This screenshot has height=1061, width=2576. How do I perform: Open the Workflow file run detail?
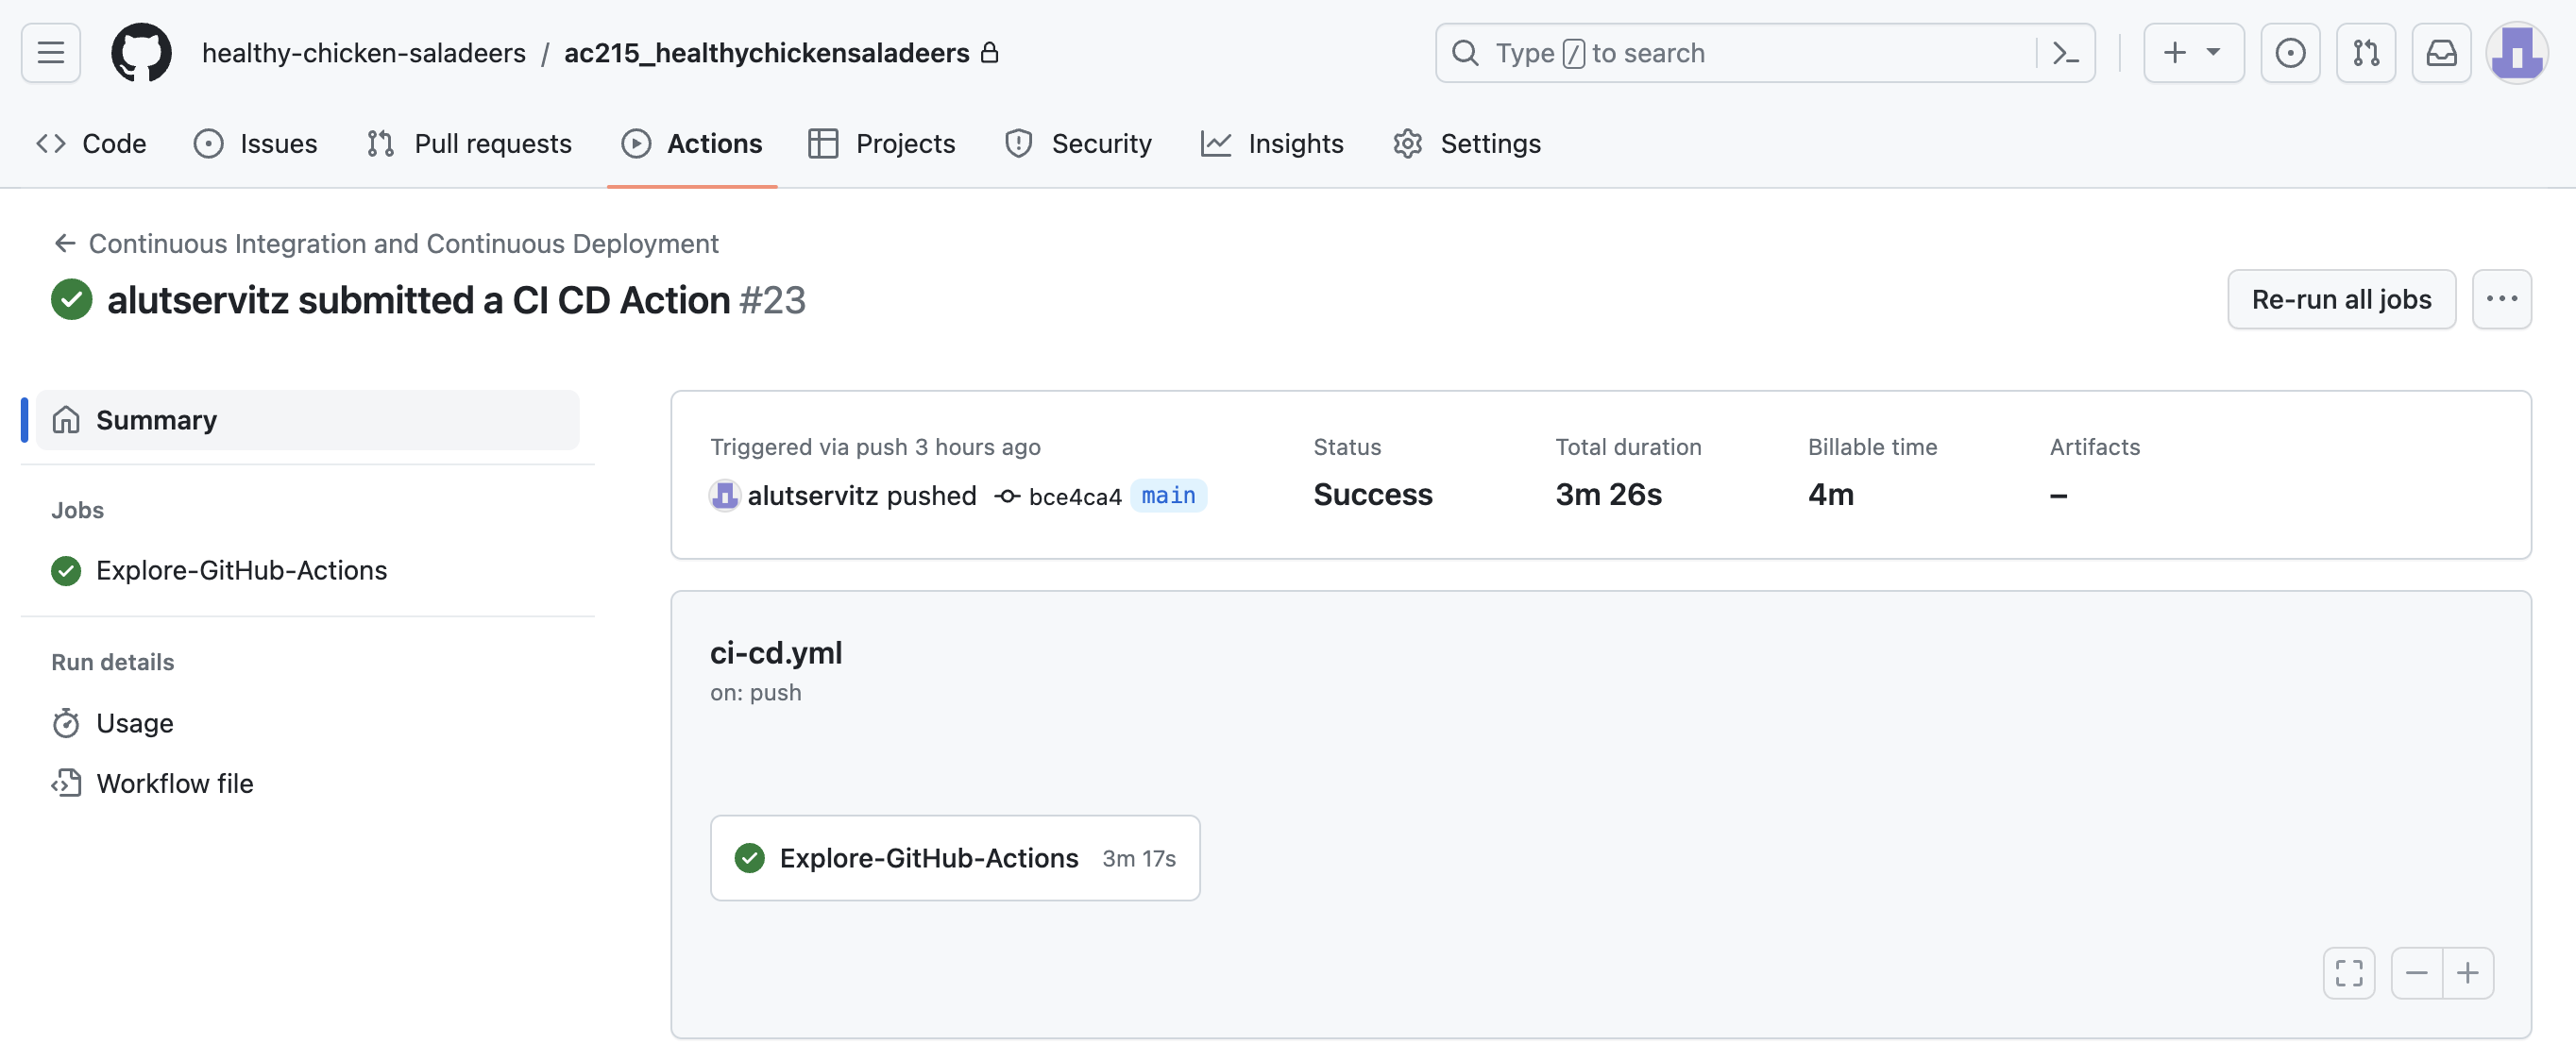(x=174, y=784)
